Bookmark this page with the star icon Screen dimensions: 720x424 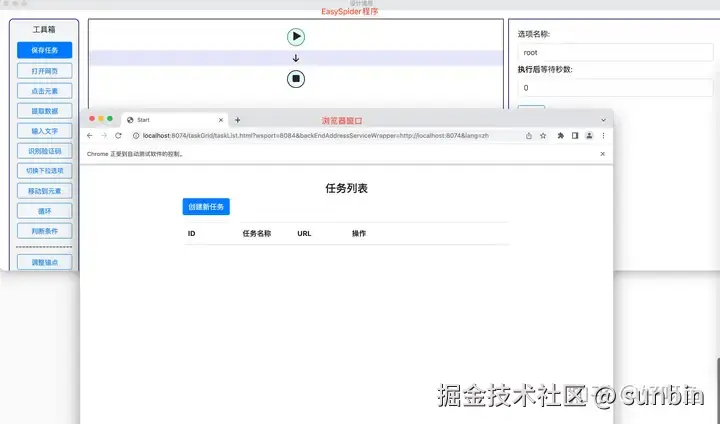[543, 136]
